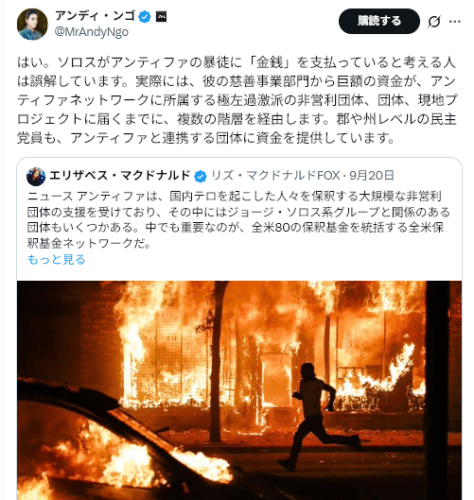This screenshot has width=474, height=500.
Task: Open Elizabeth MacDonald's small avatar
Action: coord(36,176)
